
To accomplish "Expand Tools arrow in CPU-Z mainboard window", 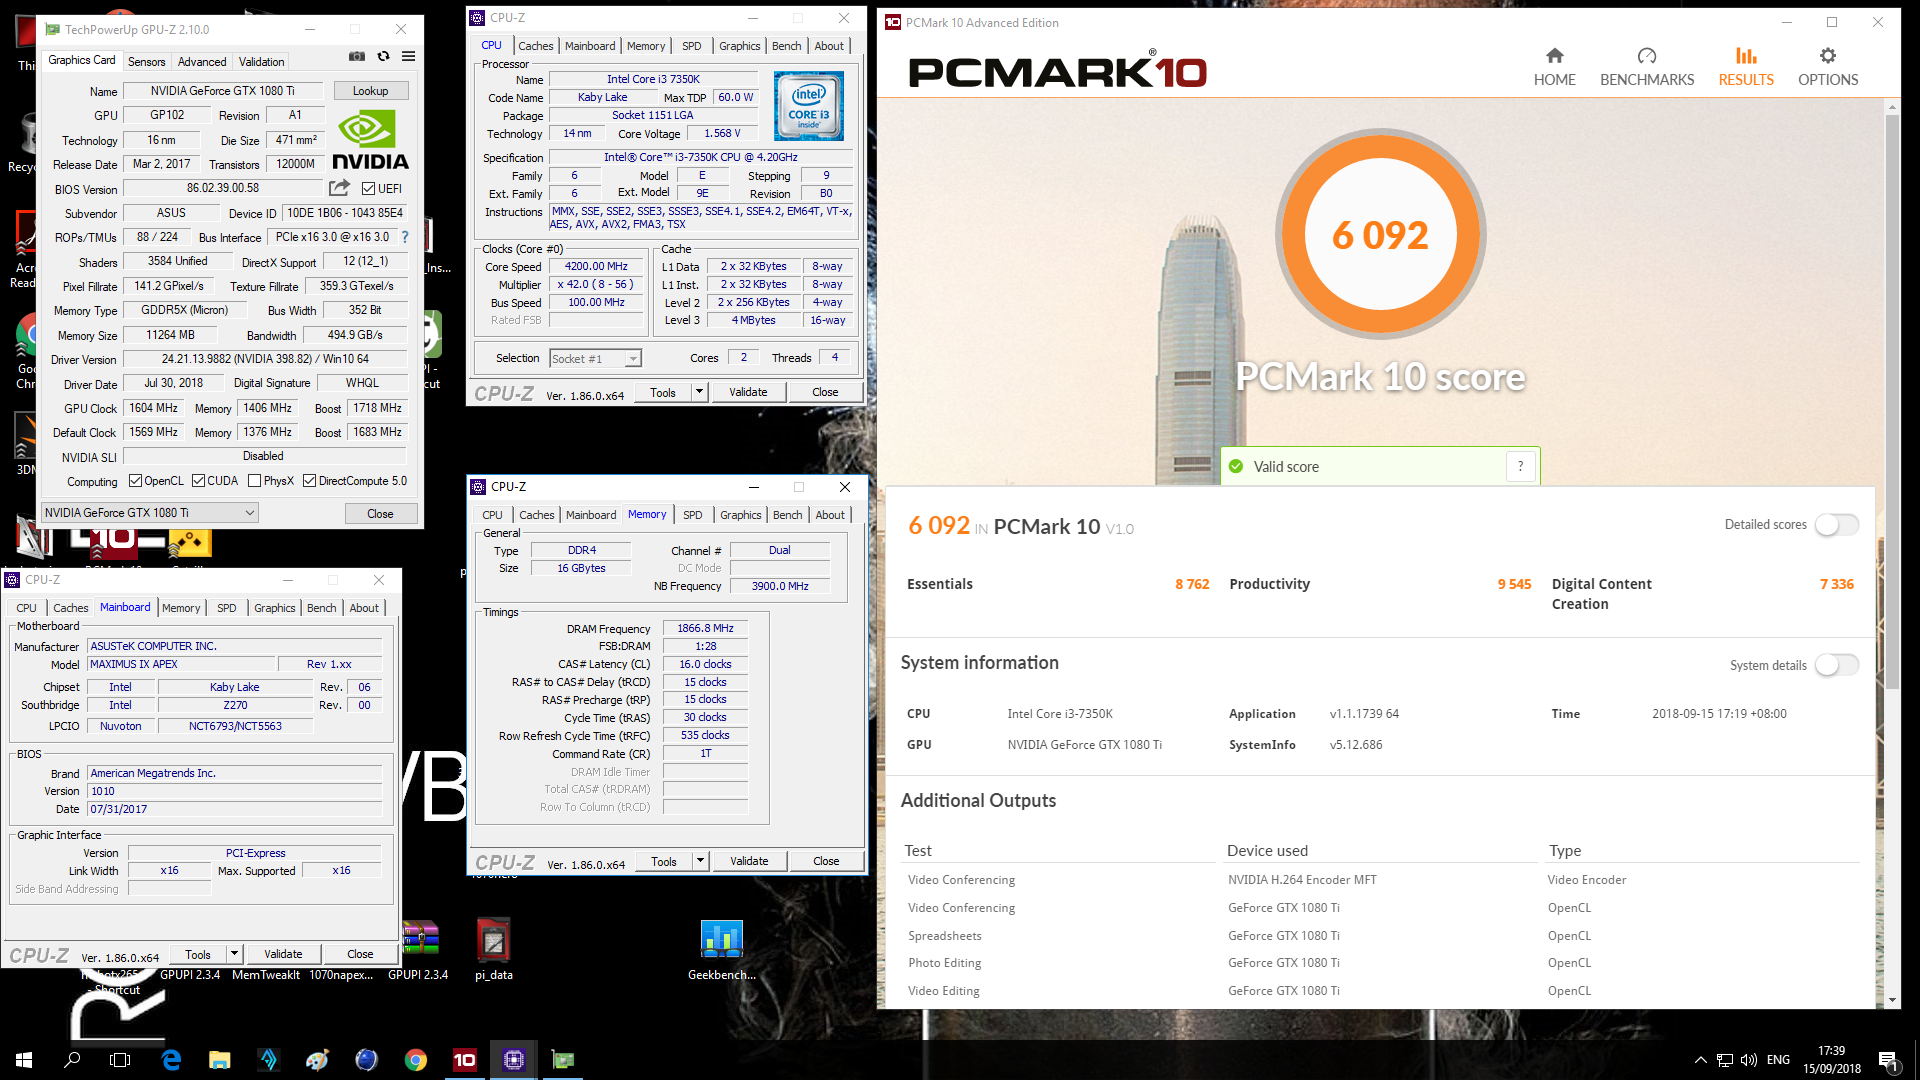I will coord(234,954).
